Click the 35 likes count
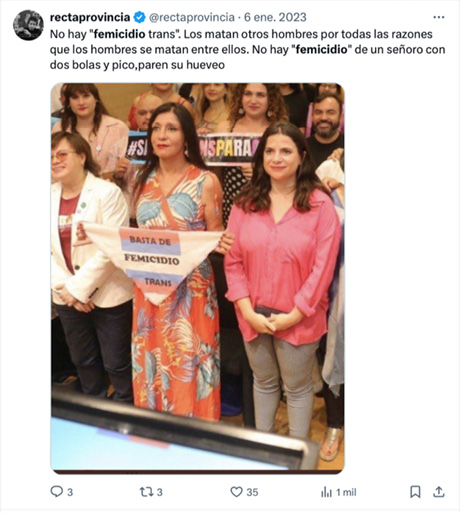The height and width of the screenshot is (513, 466). 252,492
